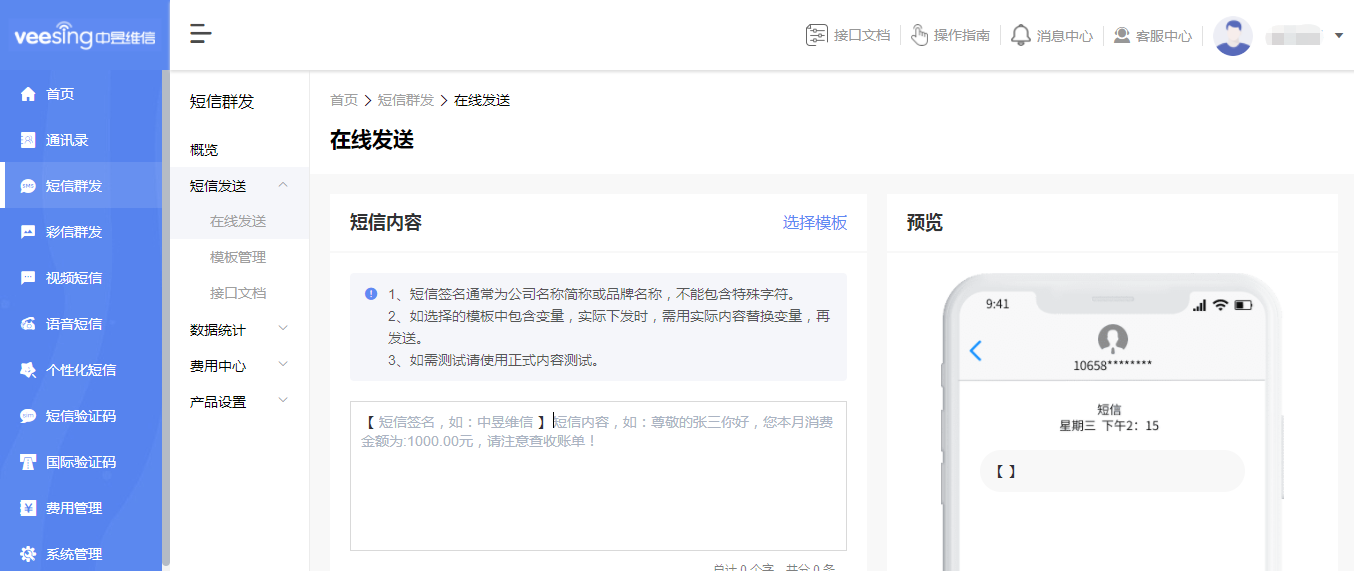Open 消息中心 header link text
The image size is (1354, 571).
tap(1065, 36)
